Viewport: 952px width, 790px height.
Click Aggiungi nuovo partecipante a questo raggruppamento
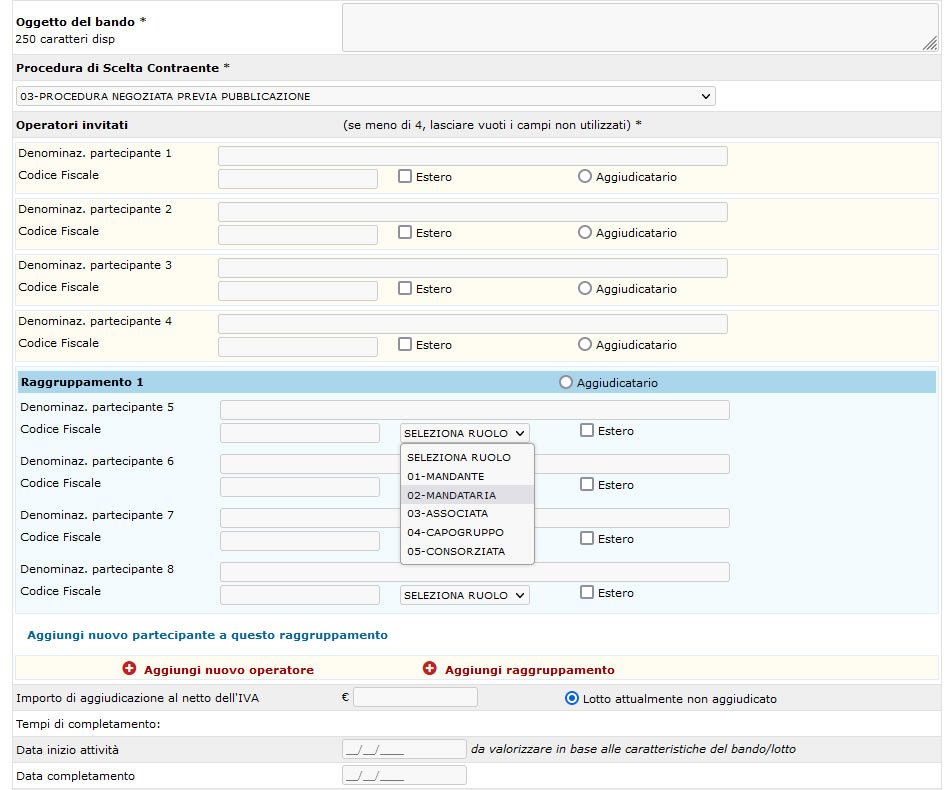pos(207,635)
